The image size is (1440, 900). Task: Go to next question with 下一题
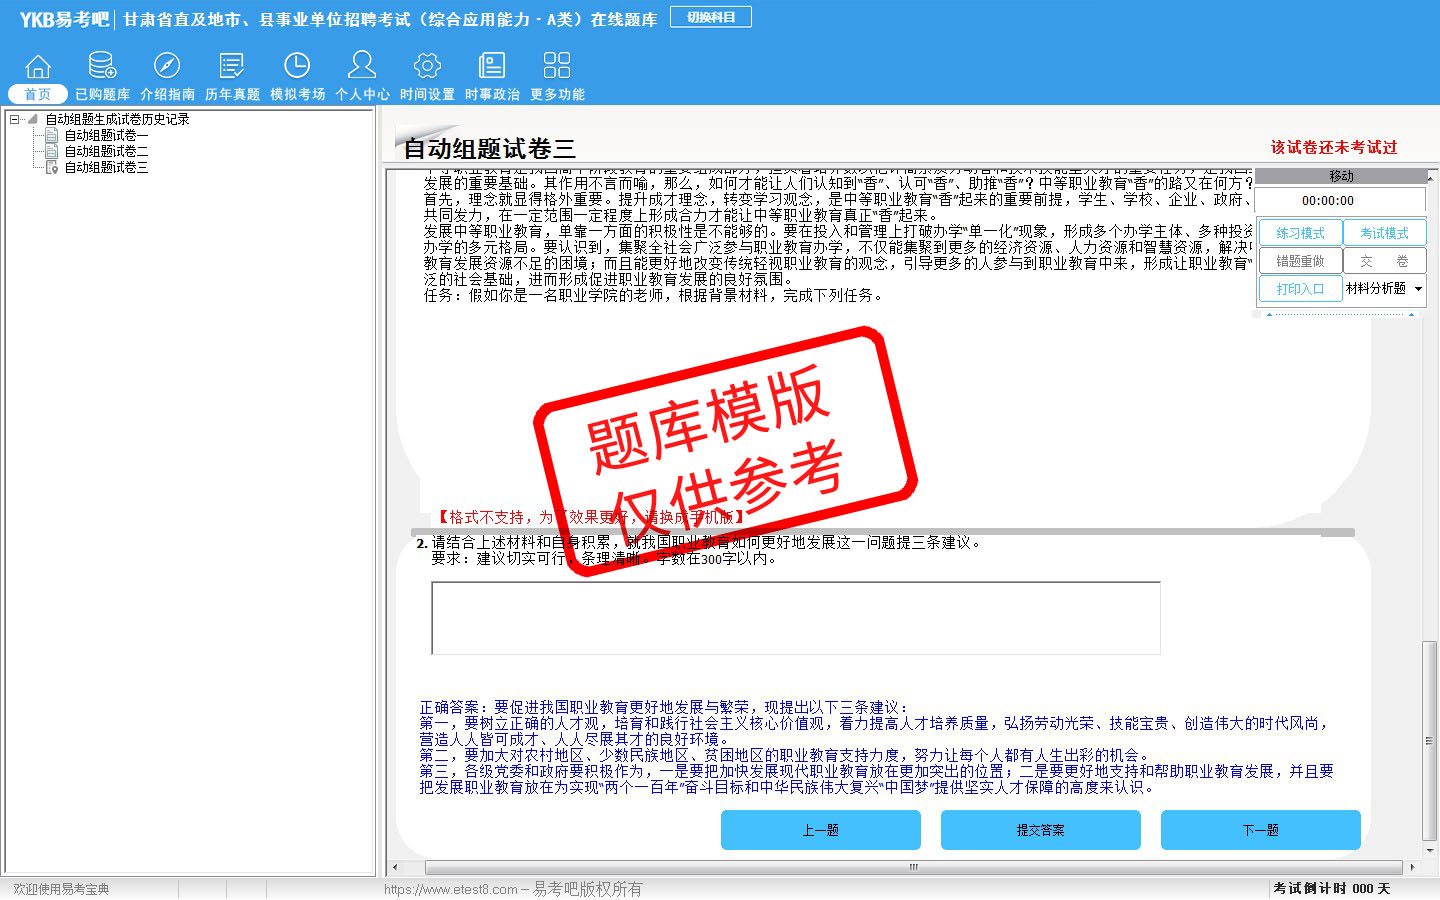pos(1260,830)
